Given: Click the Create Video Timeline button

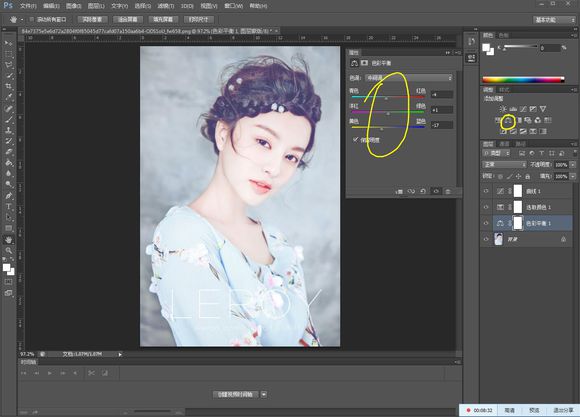Looking at the screenshot, I should click(x=236, y=394).
